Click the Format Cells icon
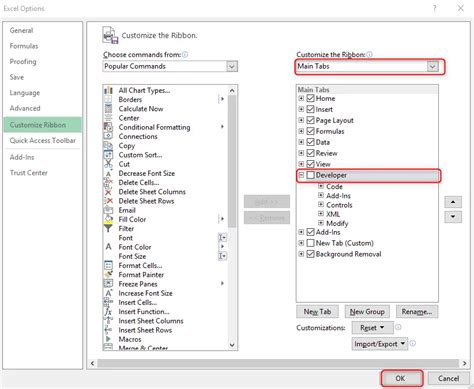The height and width of the screenshot is (389, 474). coord(108,265)
